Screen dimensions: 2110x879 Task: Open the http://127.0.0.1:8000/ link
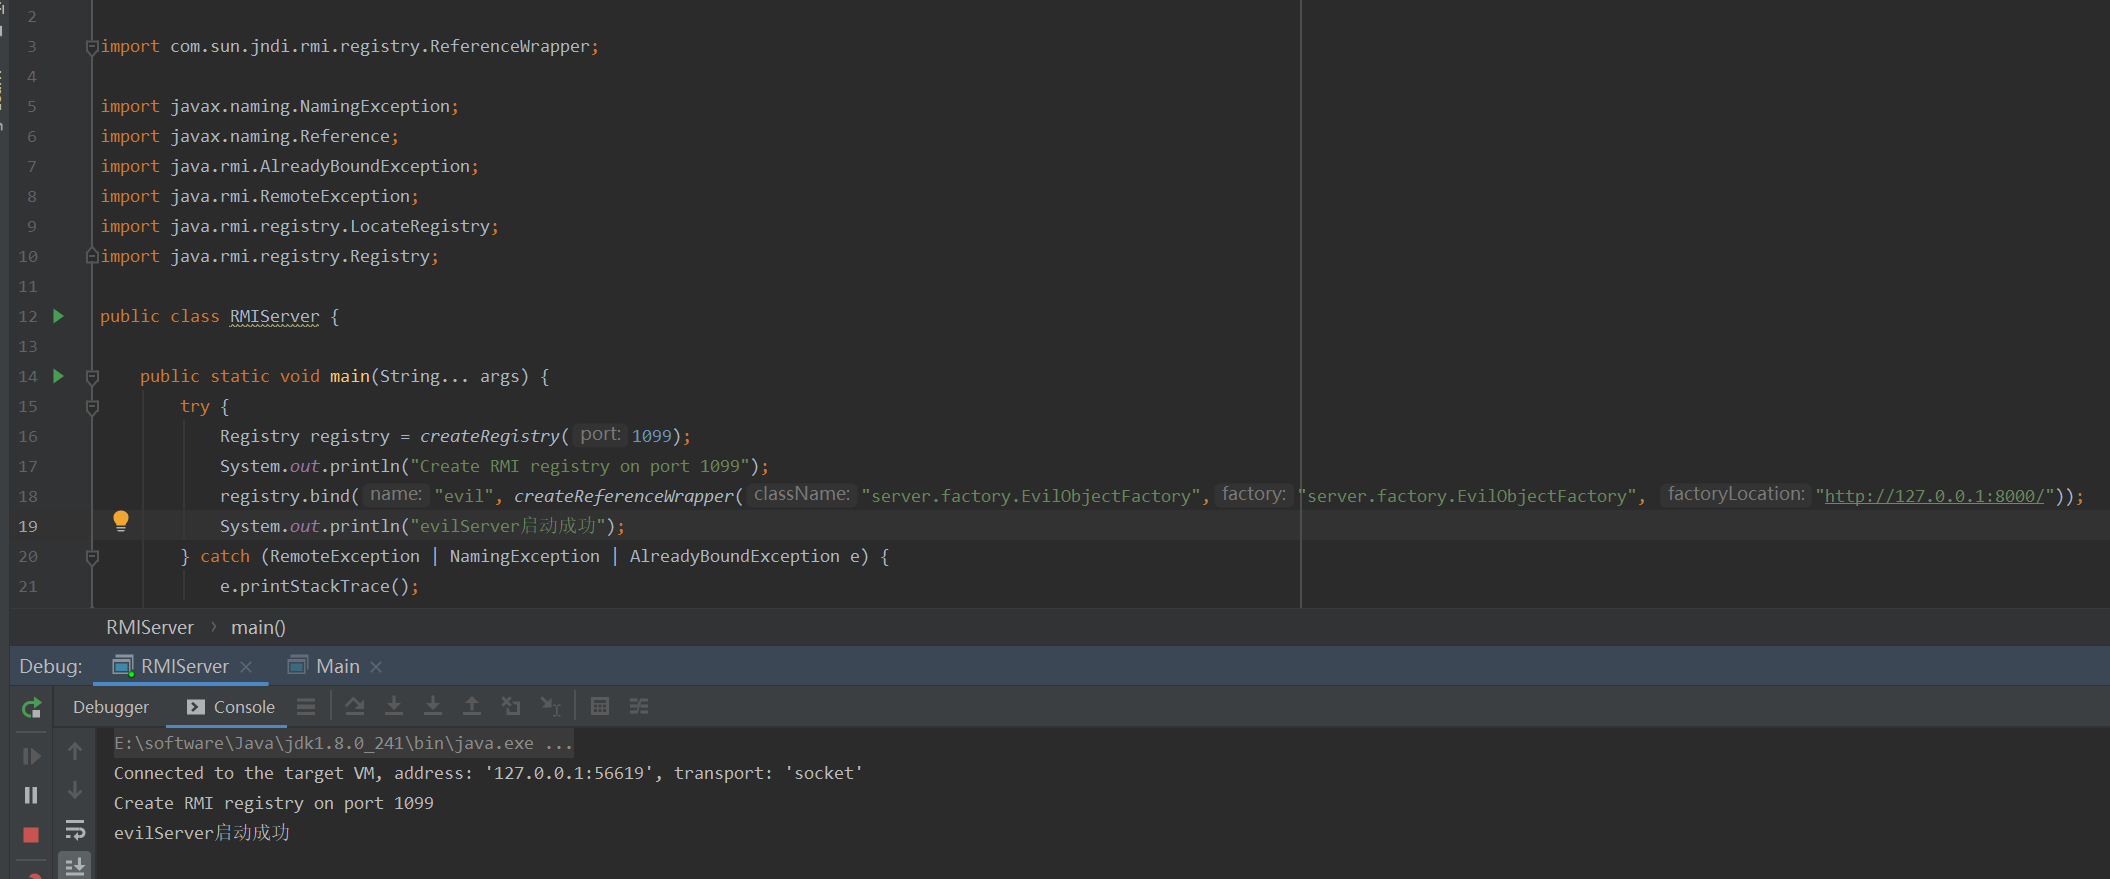[1934, 496]
